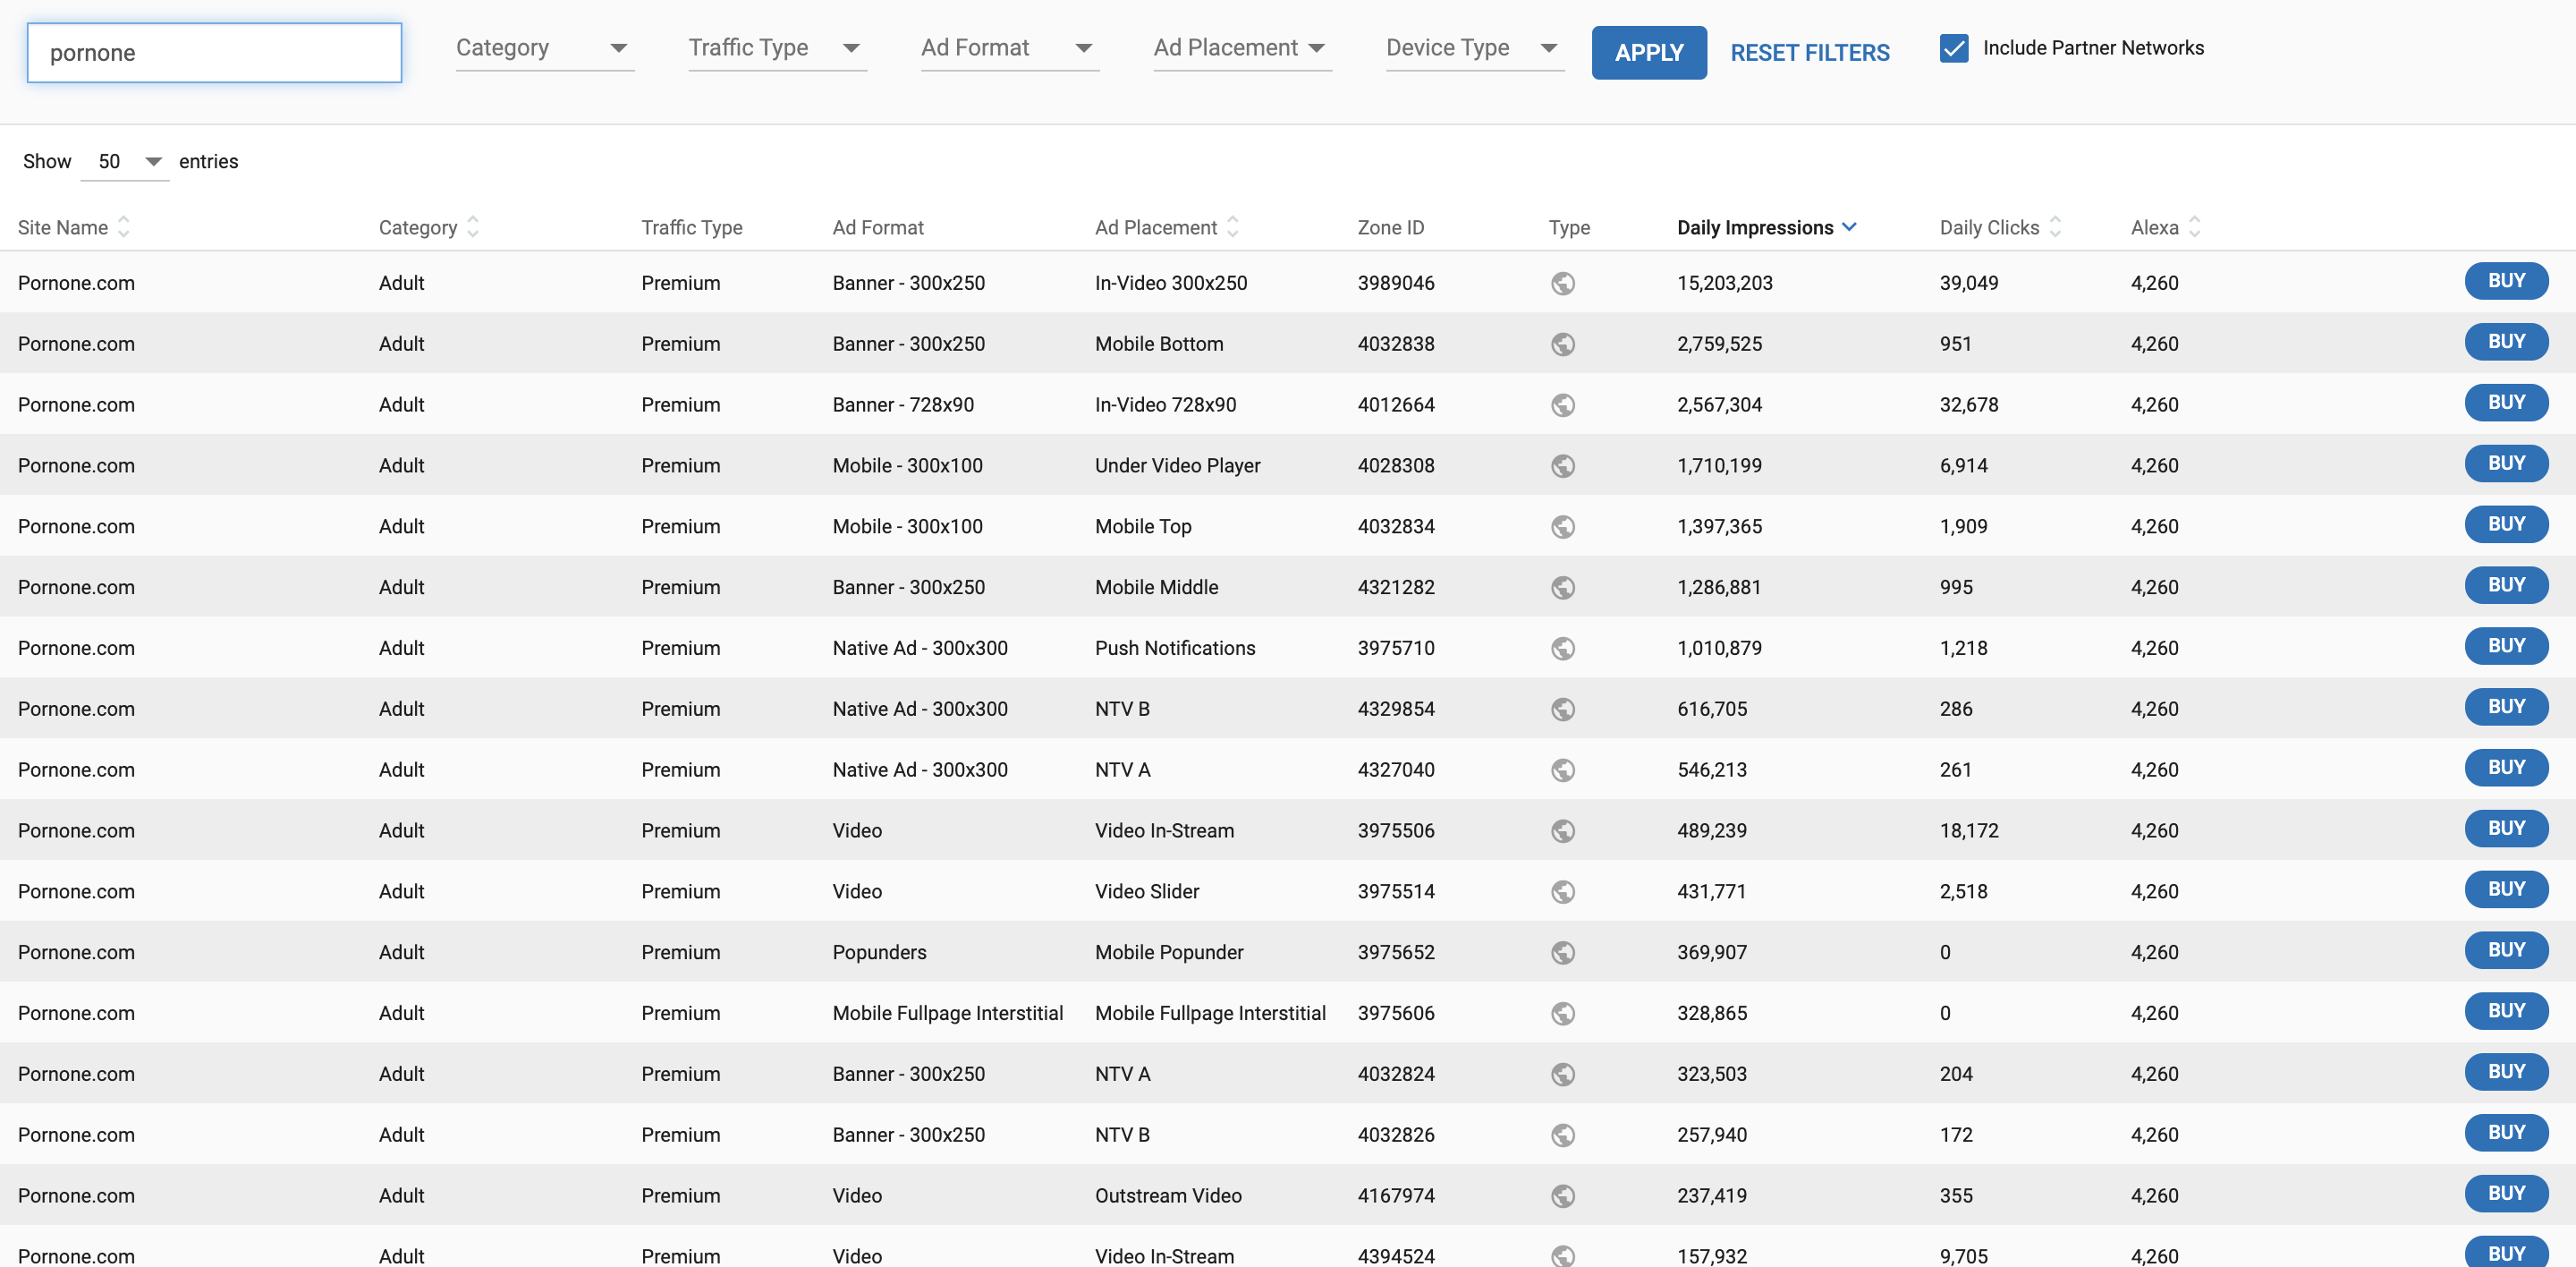Image resolution: width=2576 pixels, height=1267 pixels.
Task: Click the globe icon for zone 3975652
Action: [1563, 953]
